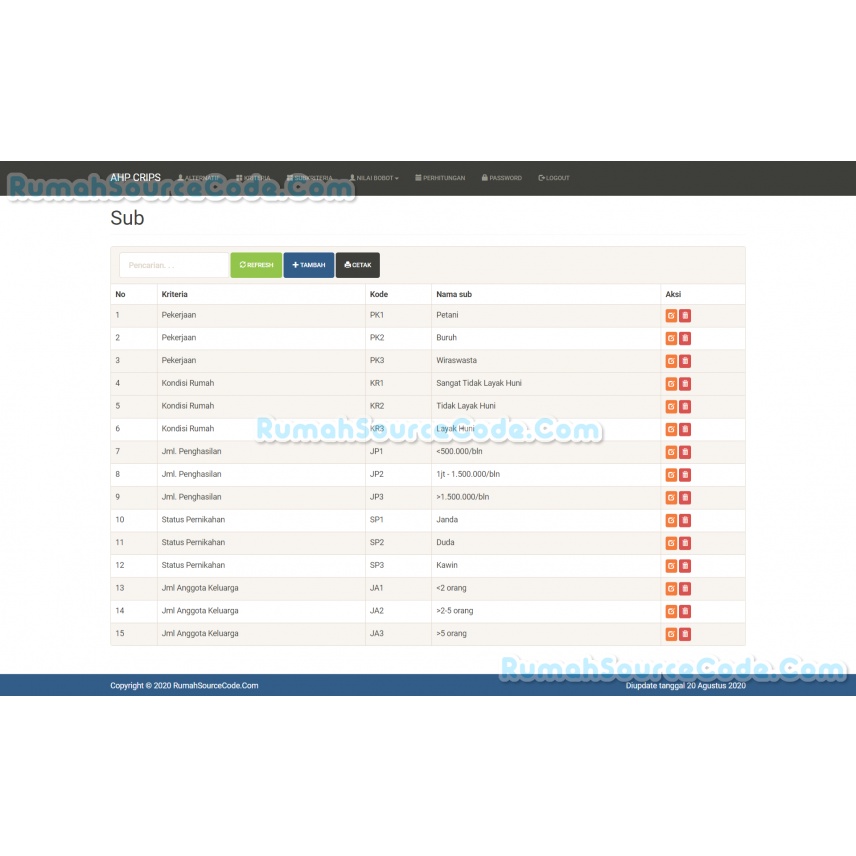This screenshot has width=856, height=856.
Task: Edit the Buruh row
Action: 671,338
